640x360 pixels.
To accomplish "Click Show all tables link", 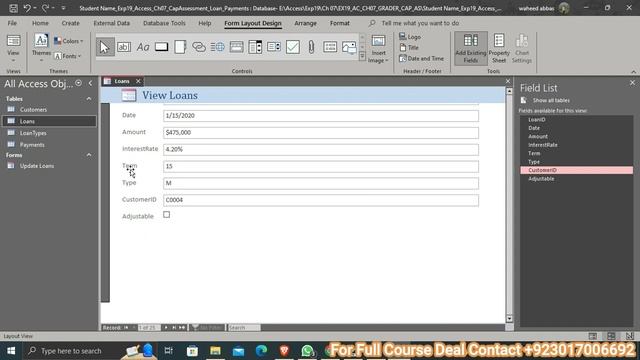I will (551, 100).
